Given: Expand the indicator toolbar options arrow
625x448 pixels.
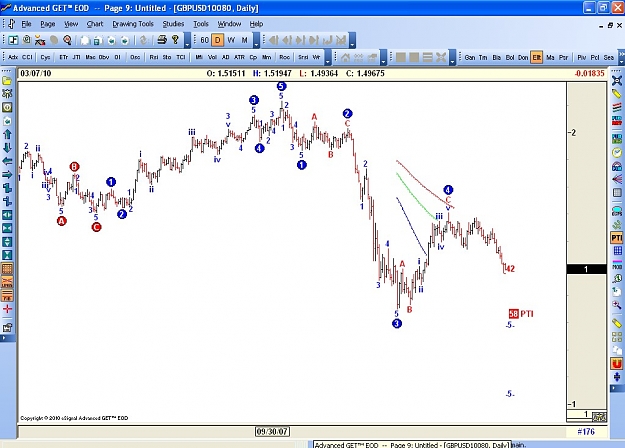Looking at the screenshot, I should (x=328, y=58).
